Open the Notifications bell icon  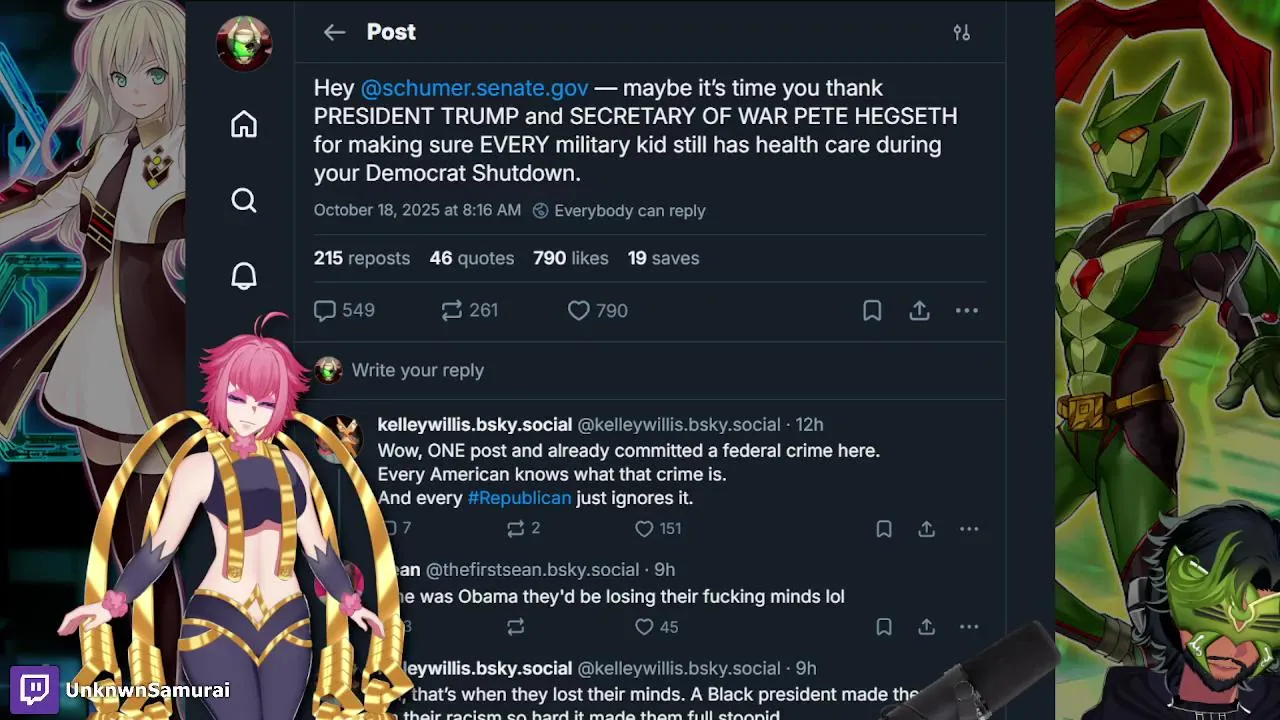(244, 276)
